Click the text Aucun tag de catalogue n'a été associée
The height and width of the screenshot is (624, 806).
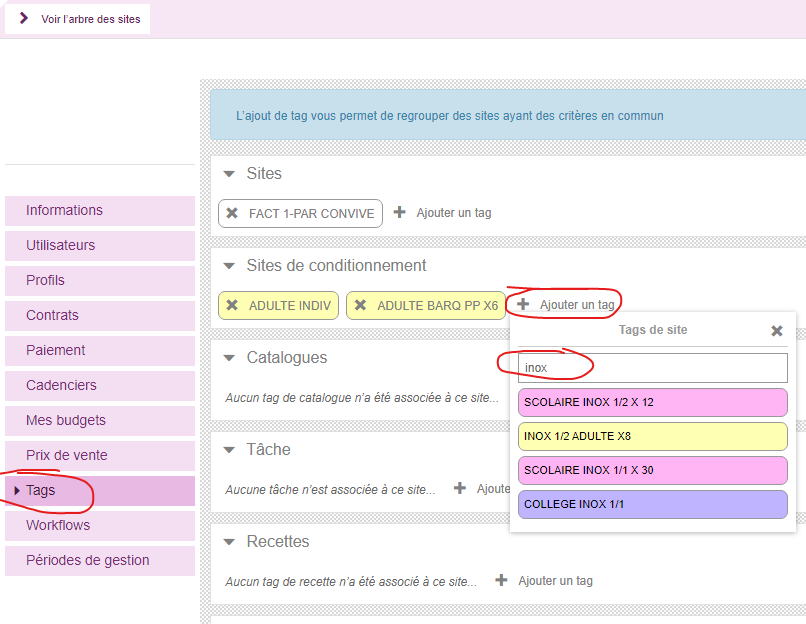[x=362, y=397]
